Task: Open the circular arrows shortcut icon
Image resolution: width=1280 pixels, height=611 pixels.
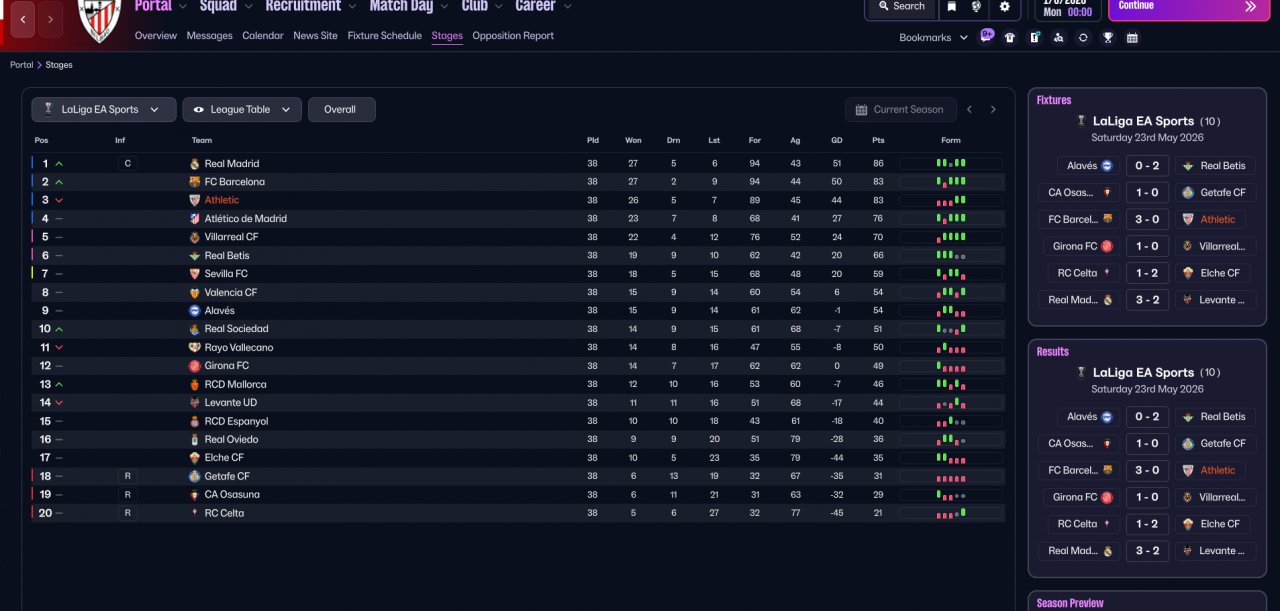Action: click(x=1083, y=38)
